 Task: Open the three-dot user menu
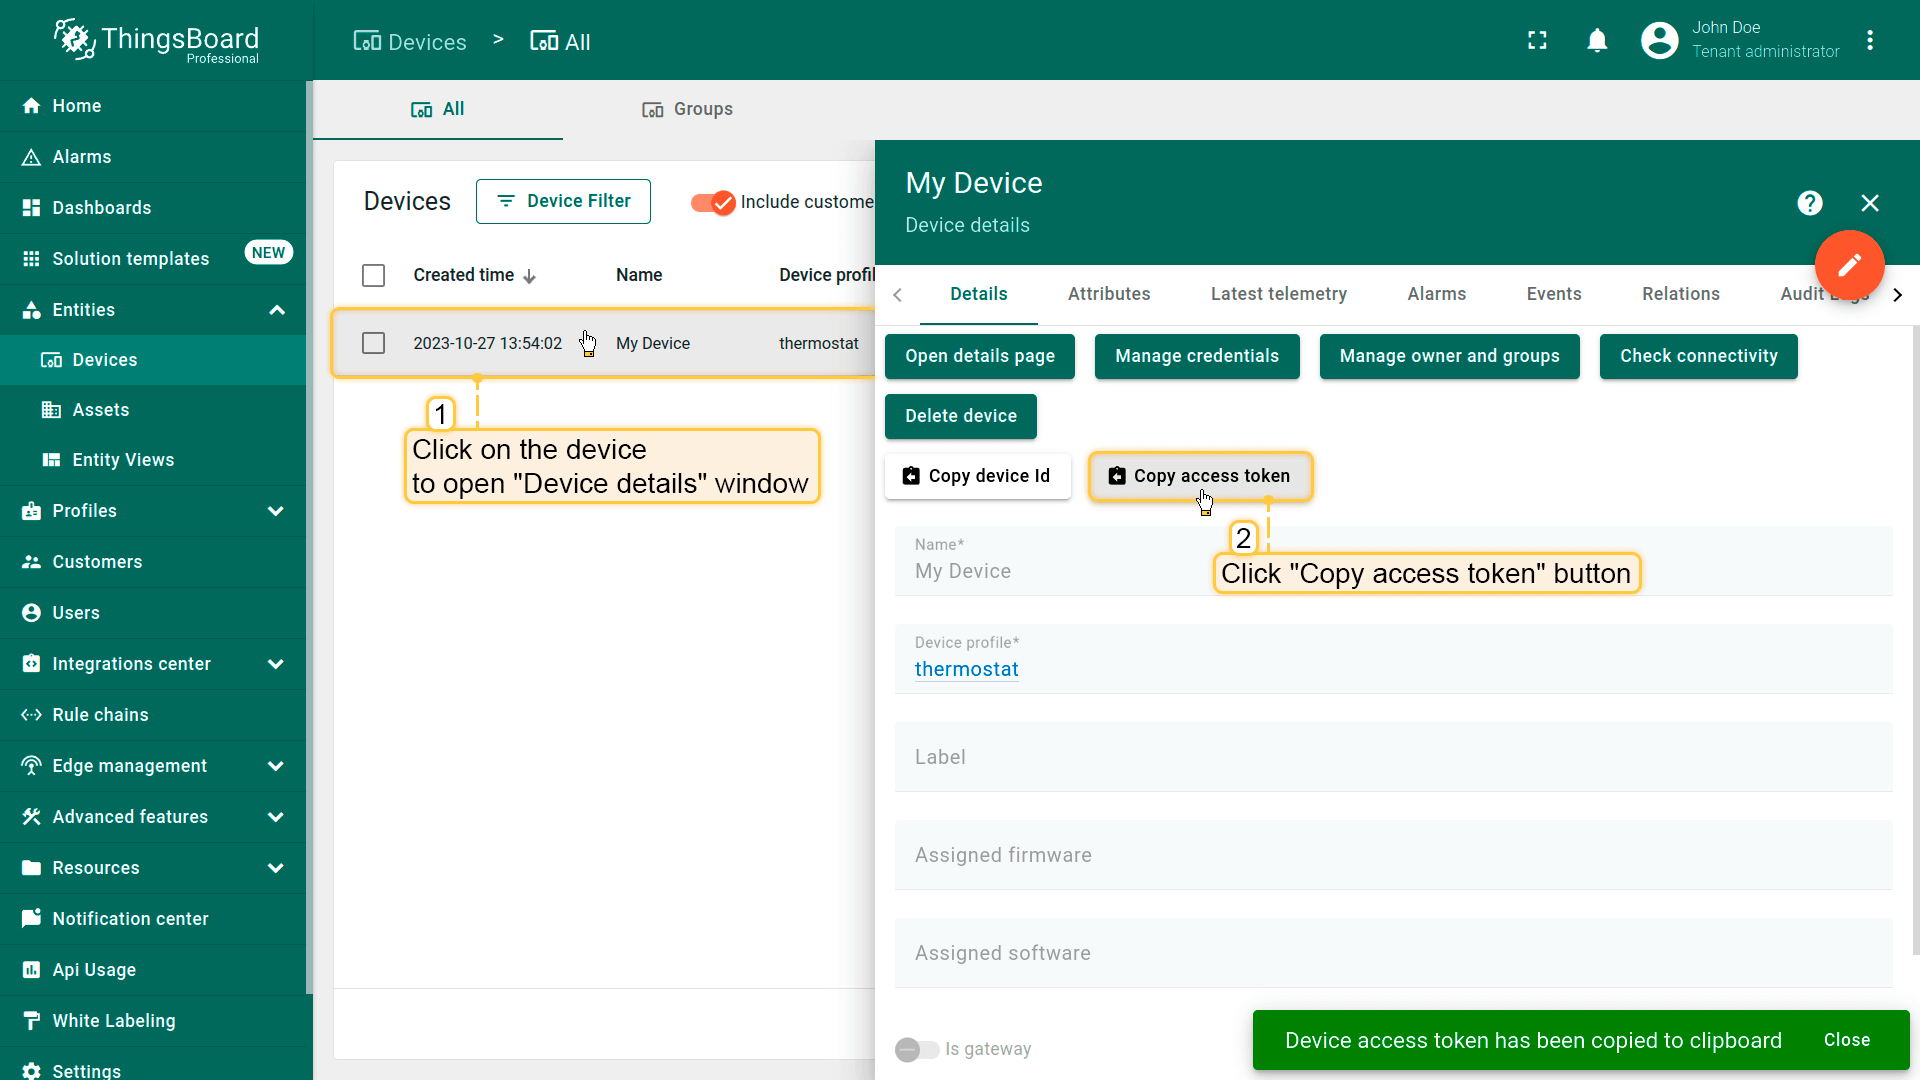click(x=1870, y=40)
